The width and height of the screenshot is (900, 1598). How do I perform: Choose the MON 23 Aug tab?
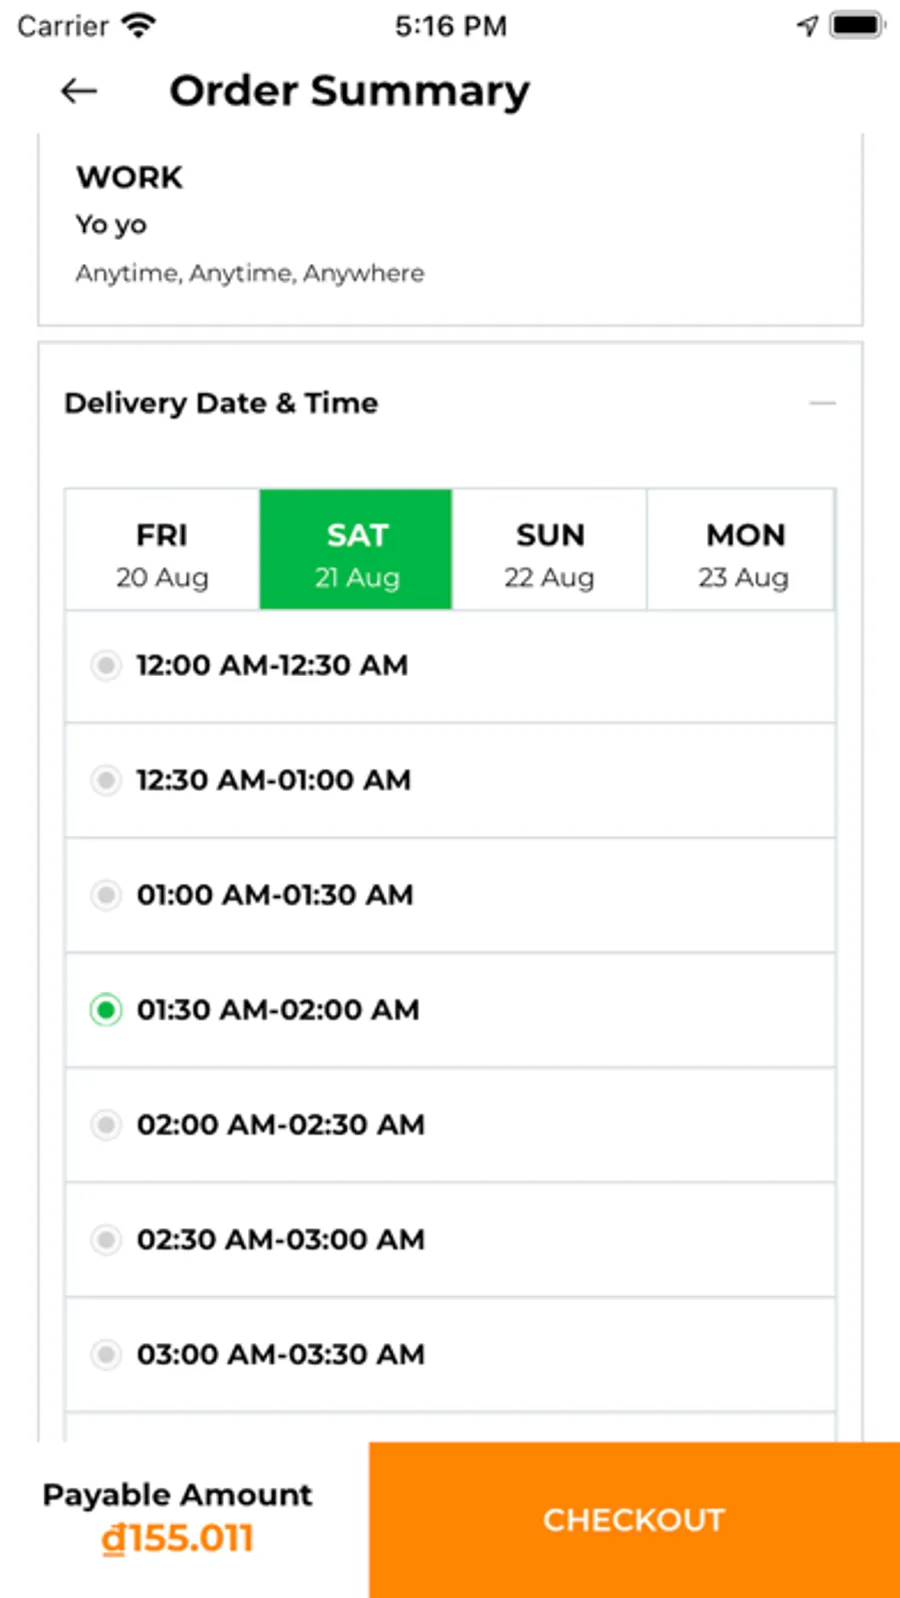pos(743,551)
